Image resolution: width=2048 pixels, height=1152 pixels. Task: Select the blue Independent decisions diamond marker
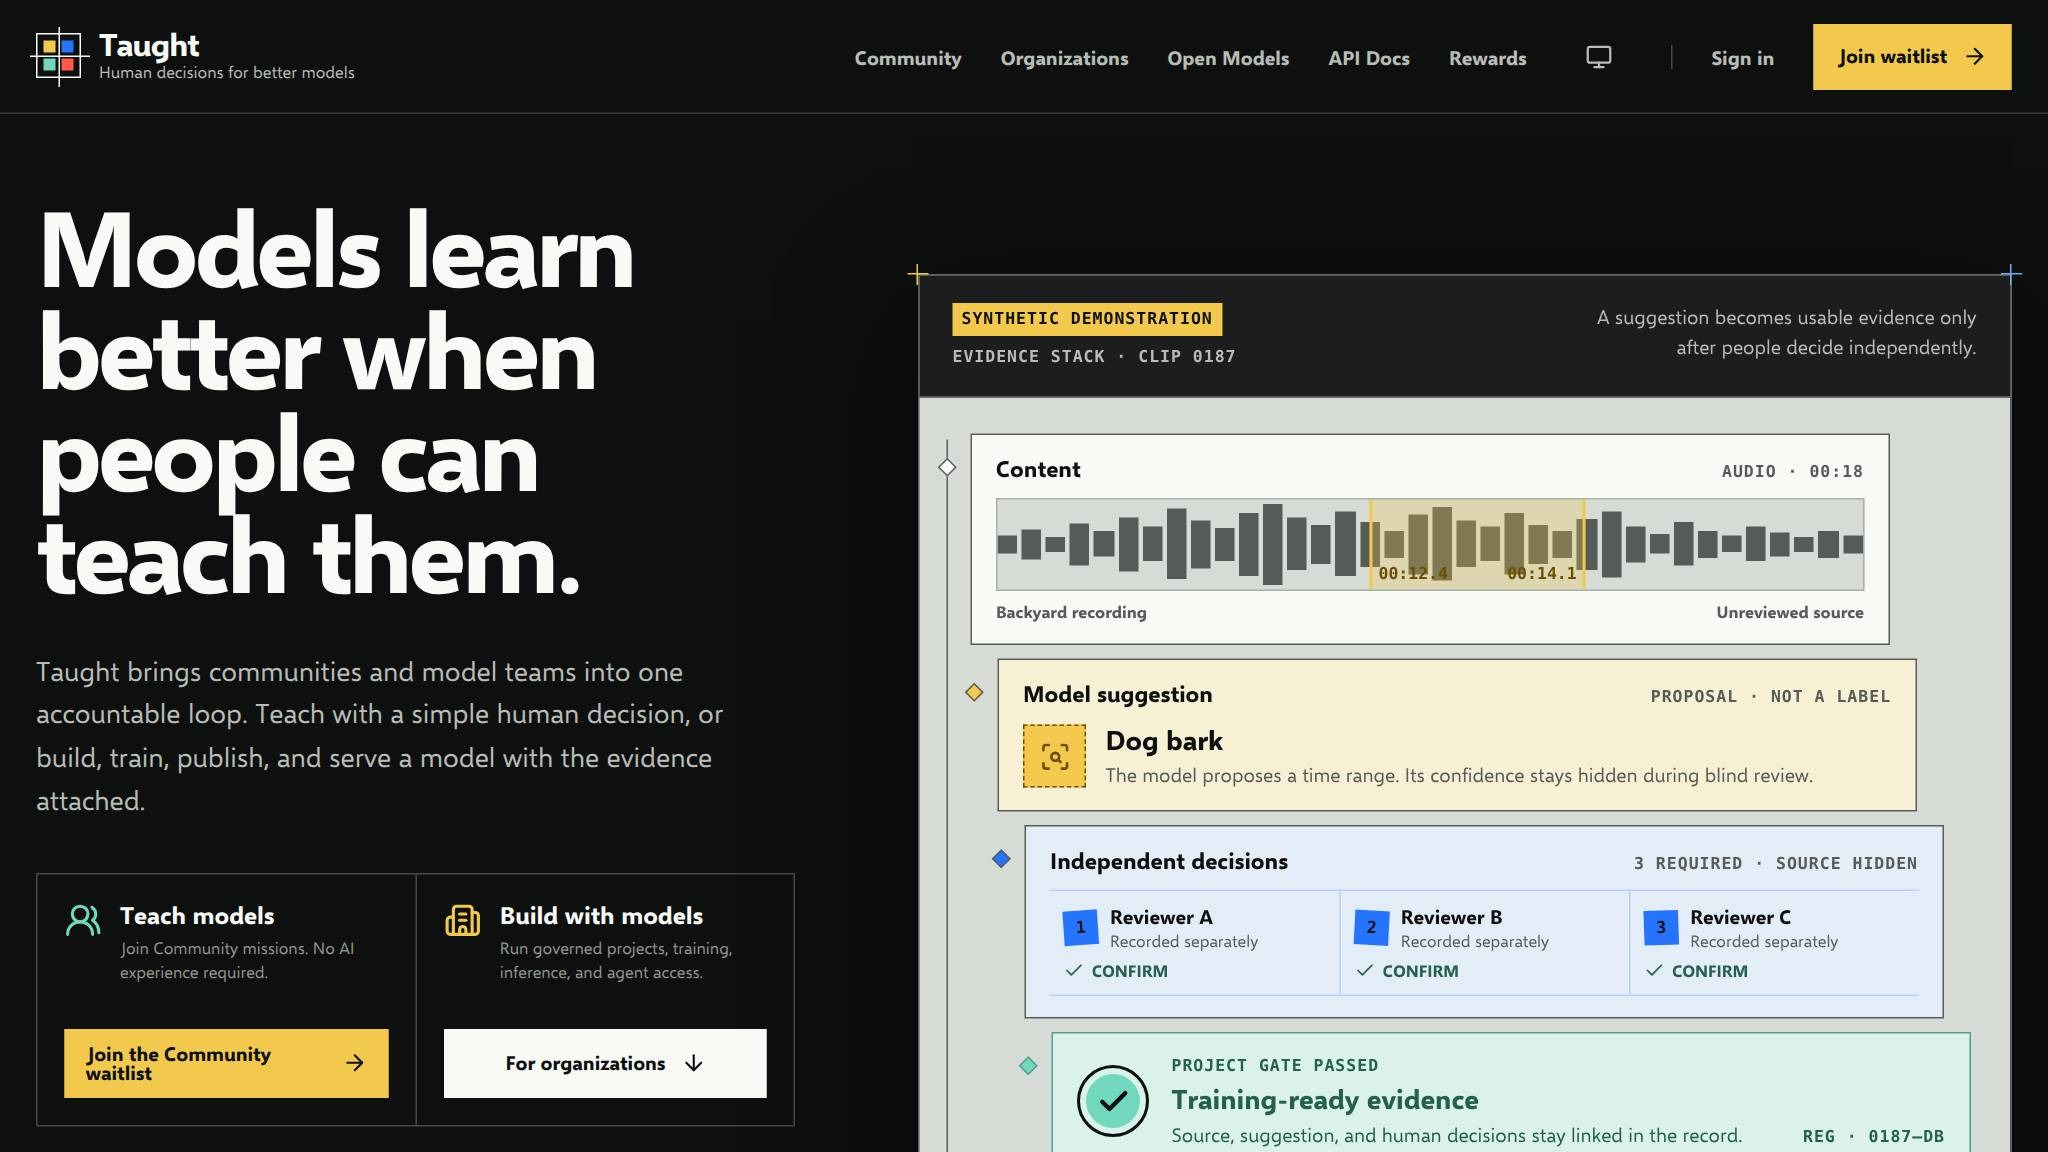pos(1001,858)
